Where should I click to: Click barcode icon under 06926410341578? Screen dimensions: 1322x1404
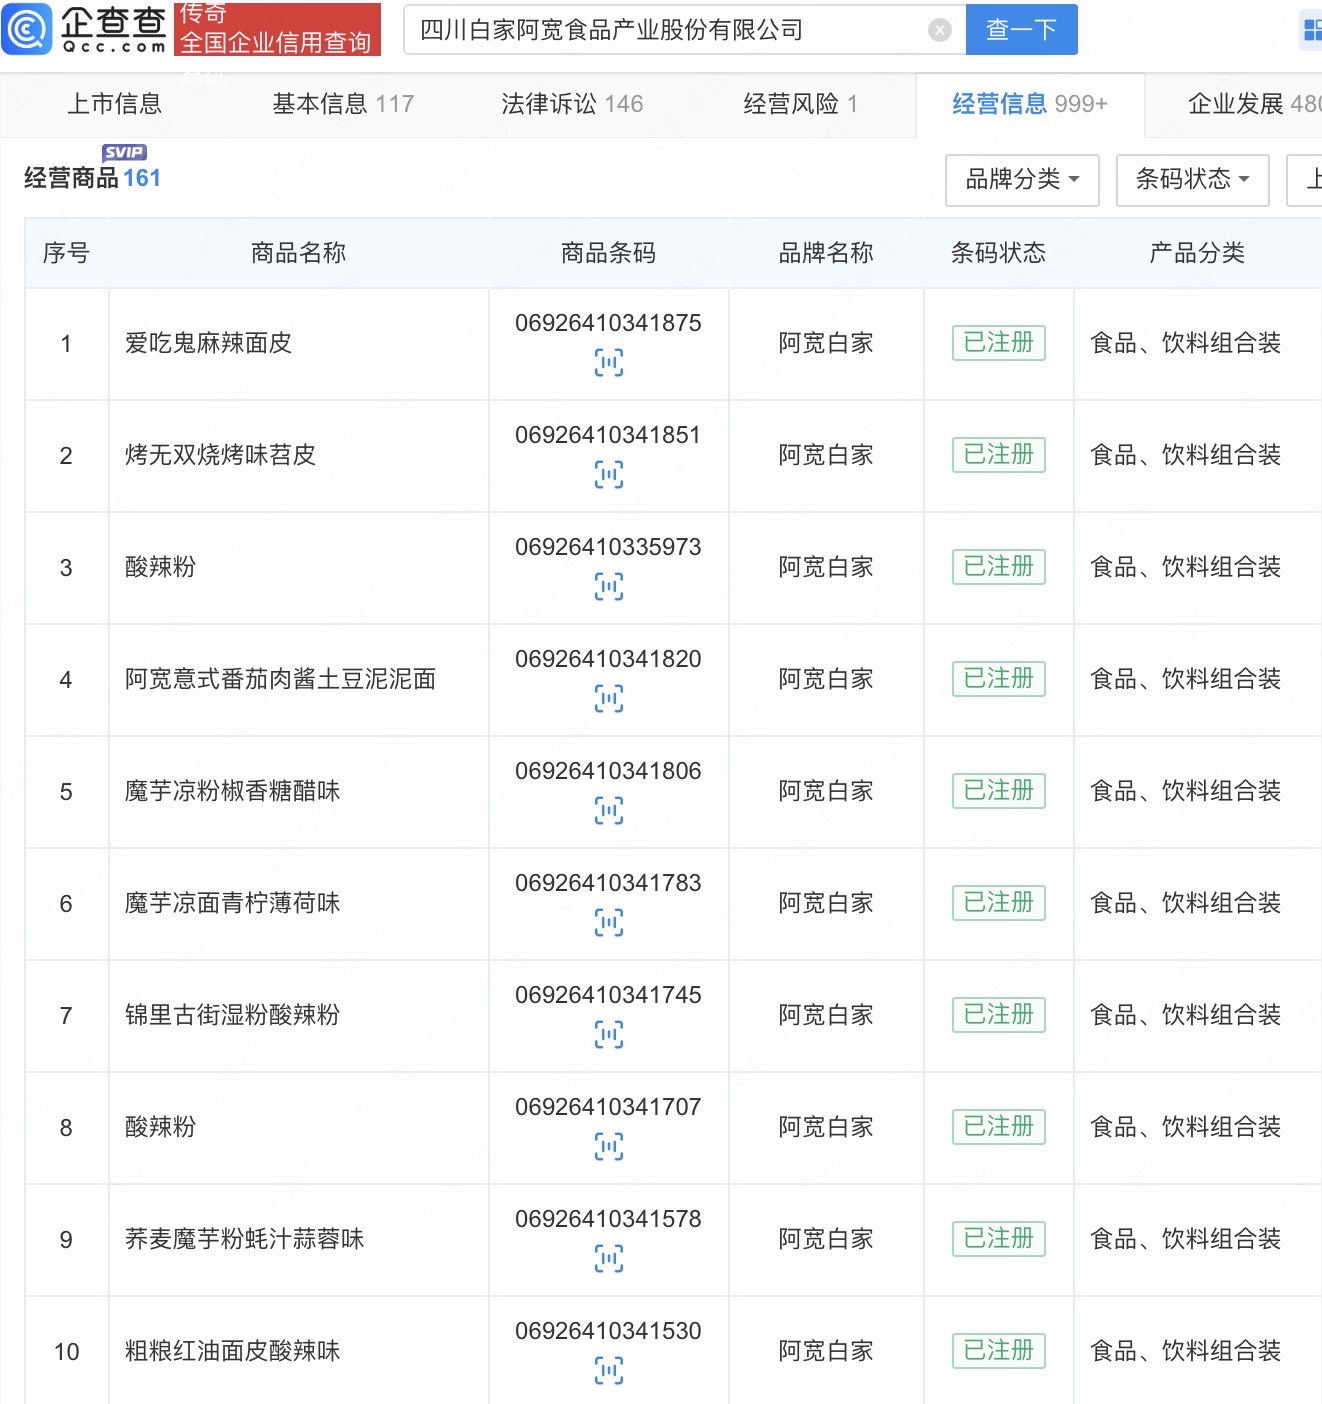tap(608, 1258)
